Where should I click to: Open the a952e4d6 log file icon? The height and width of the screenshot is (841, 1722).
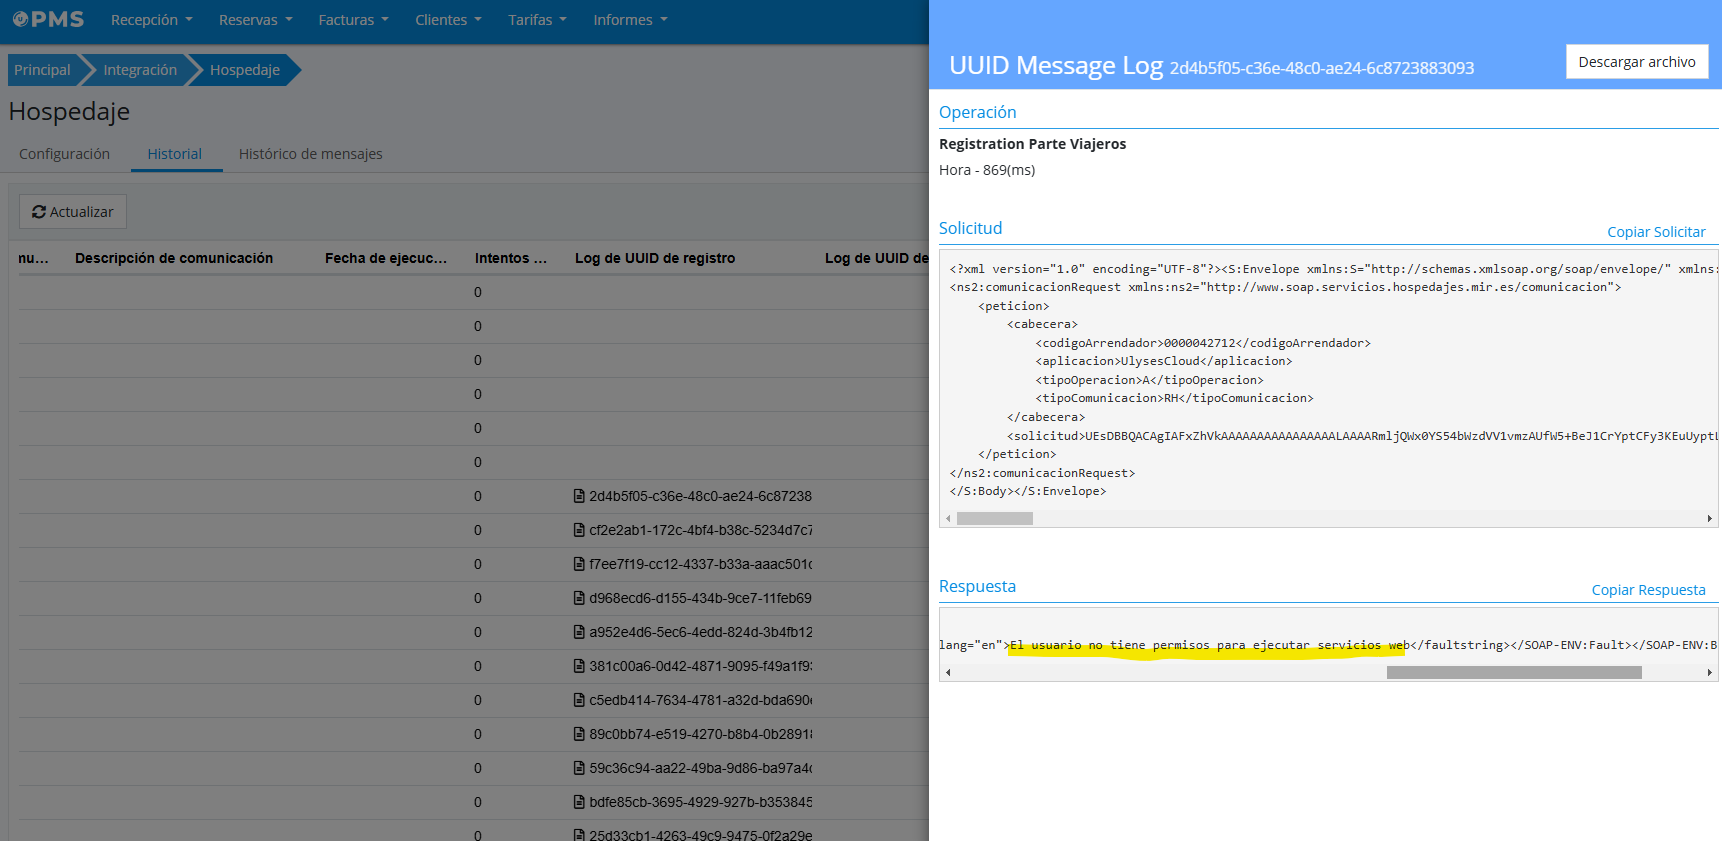click(x=579, y=632)
